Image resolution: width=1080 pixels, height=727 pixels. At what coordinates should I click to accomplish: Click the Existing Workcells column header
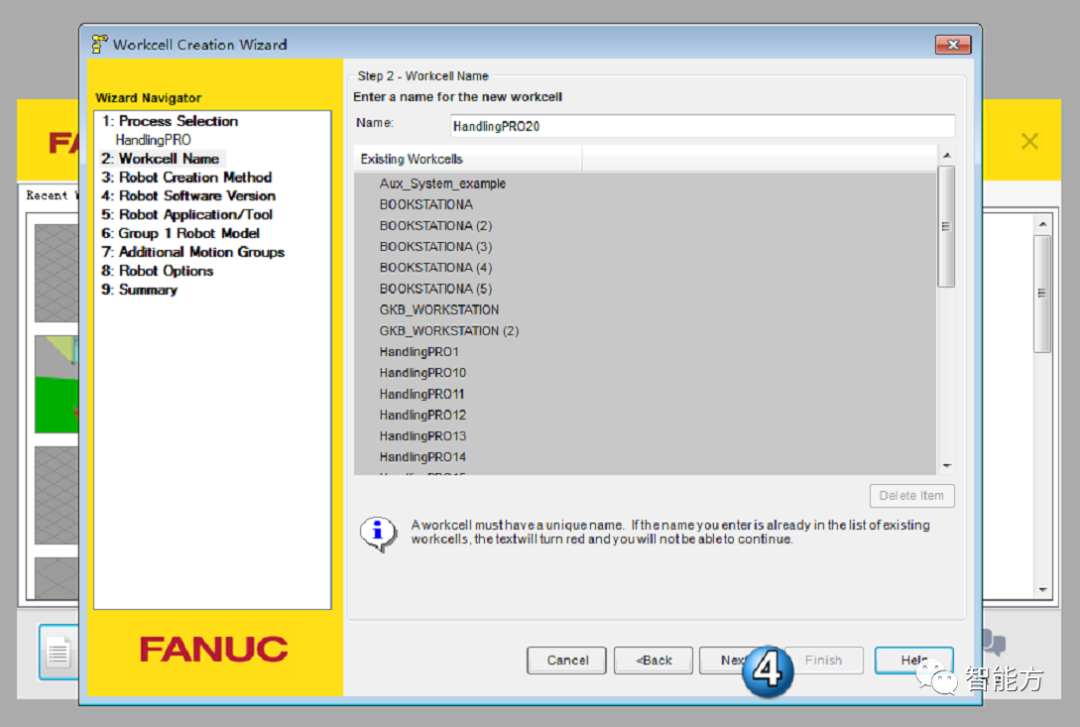468,159
